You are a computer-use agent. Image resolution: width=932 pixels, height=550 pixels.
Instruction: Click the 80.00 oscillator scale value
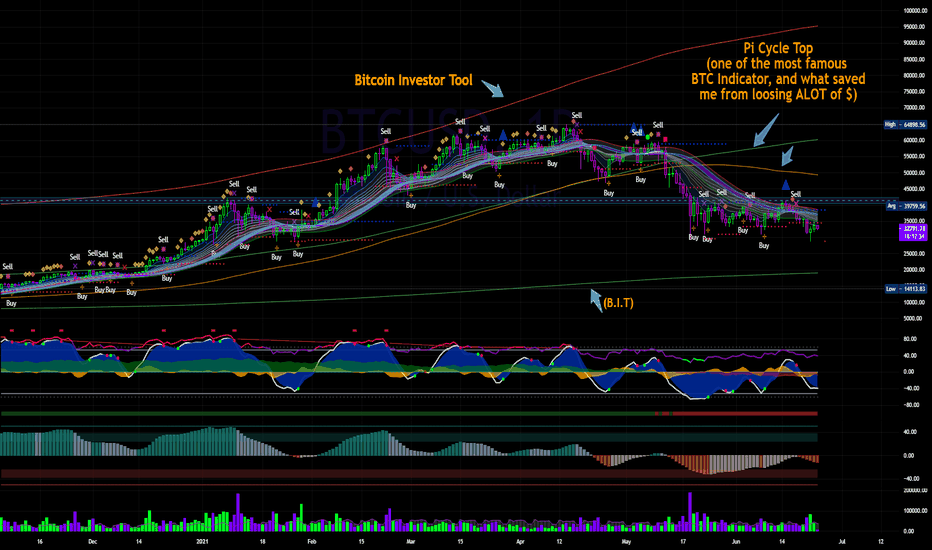[909, 339]
